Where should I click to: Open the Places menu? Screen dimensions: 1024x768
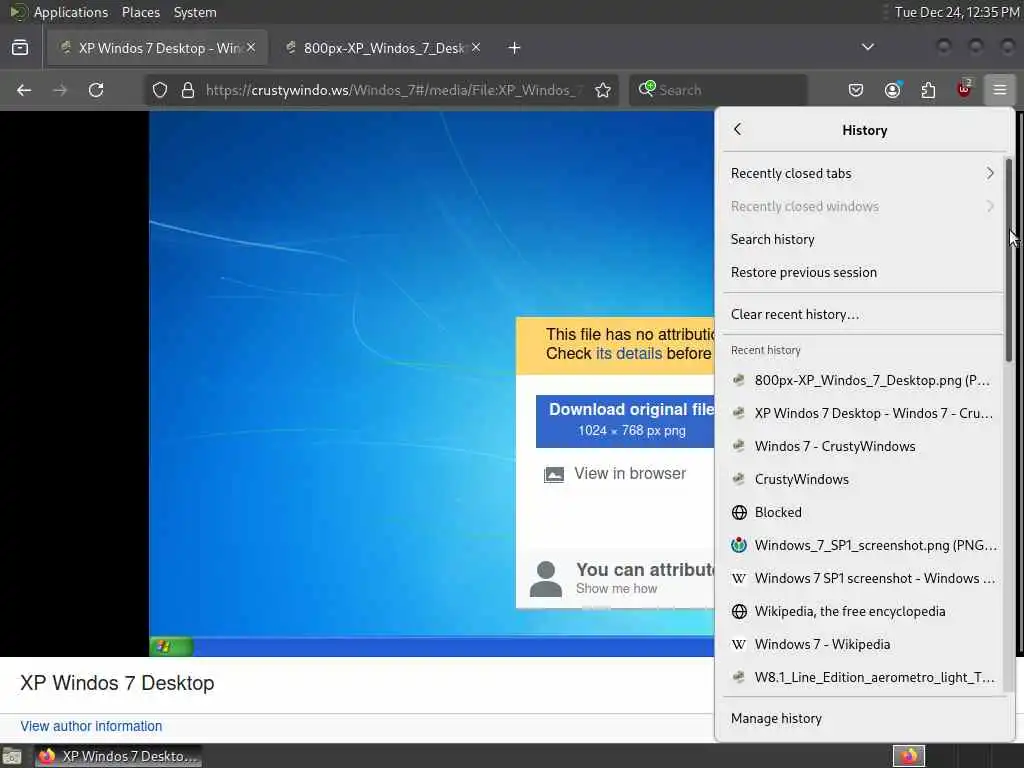click(x=141, y=12)
